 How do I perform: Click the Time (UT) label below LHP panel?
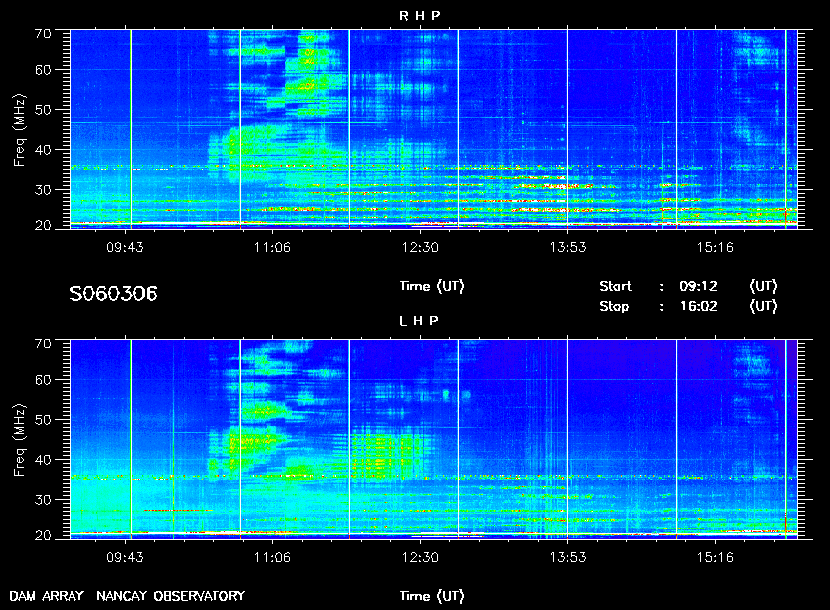(x=431, y=596)
